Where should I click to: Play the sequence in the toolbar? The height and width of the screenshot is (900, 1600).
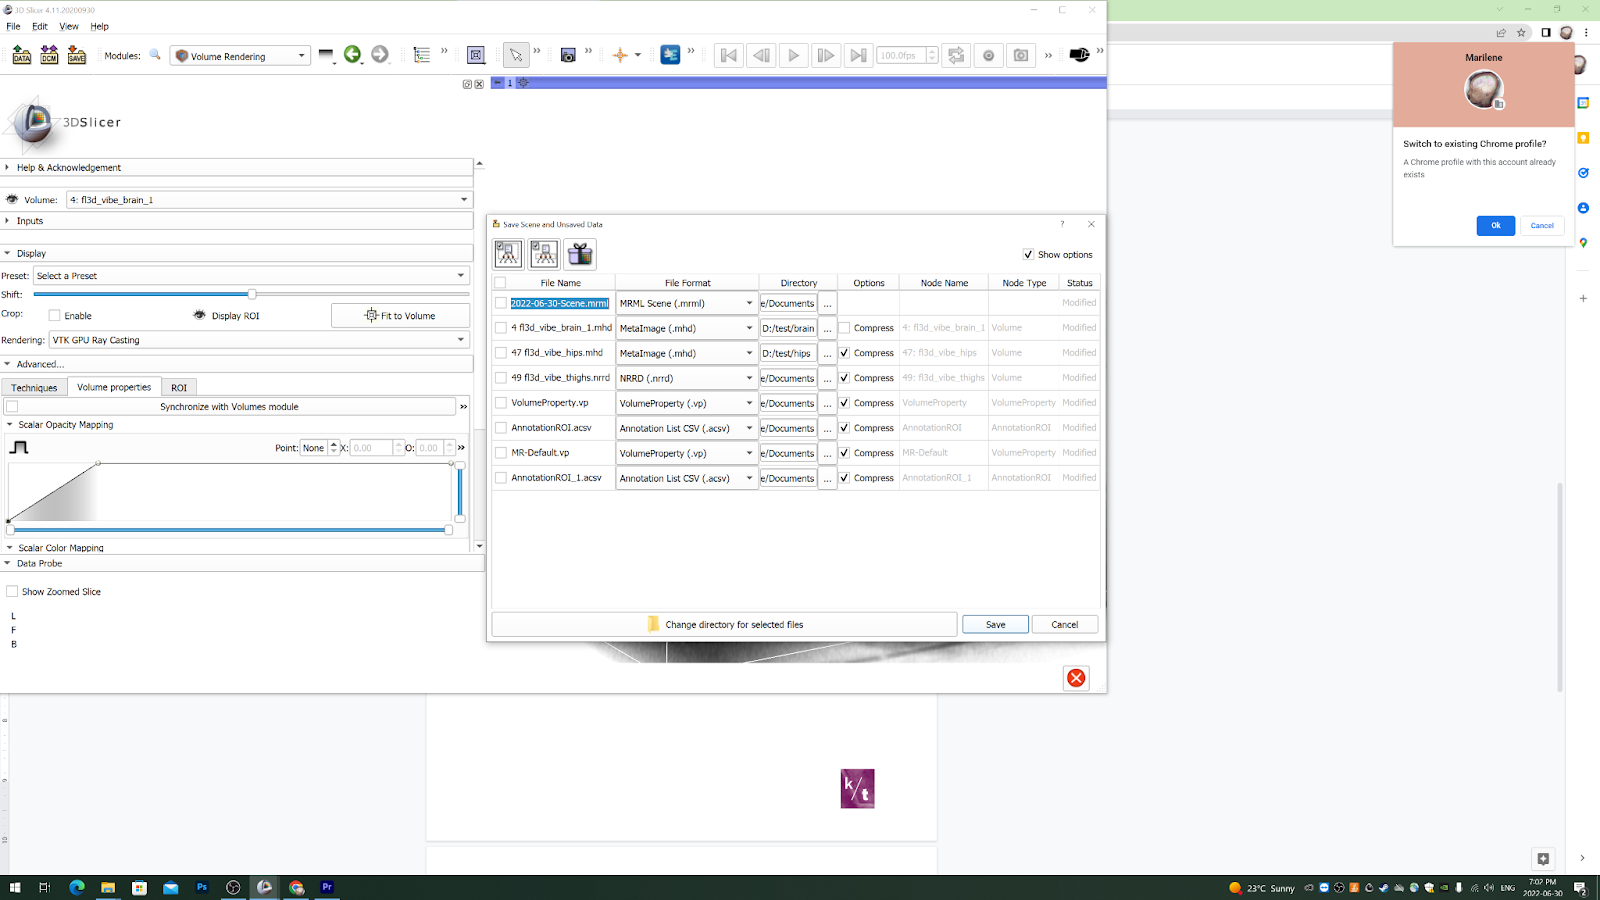point(793,55)
